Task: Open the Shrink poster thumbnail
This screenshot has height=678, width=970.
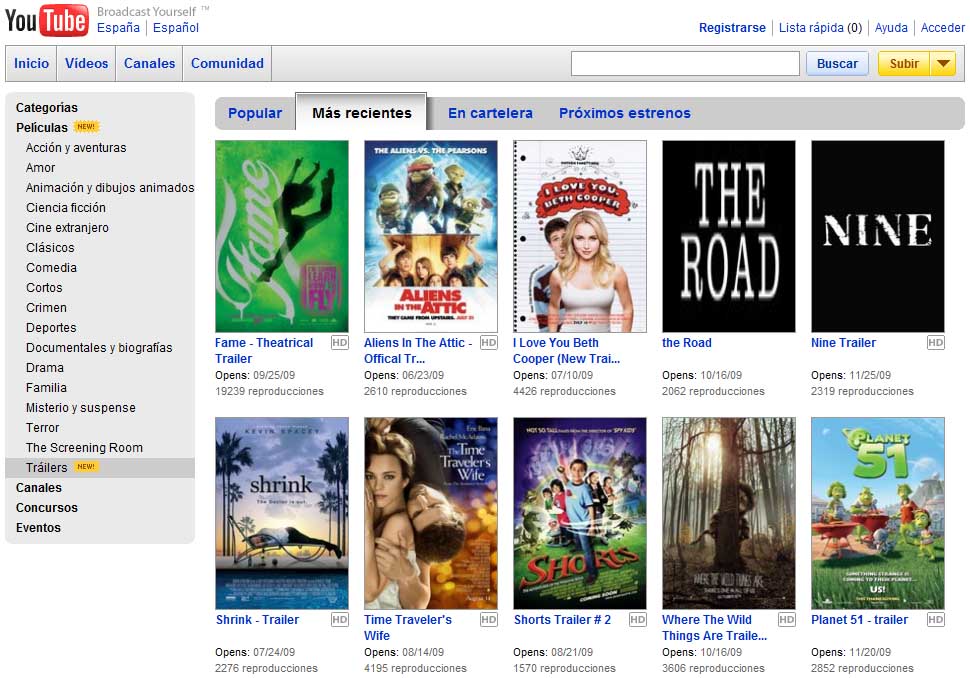Action: 282,513
